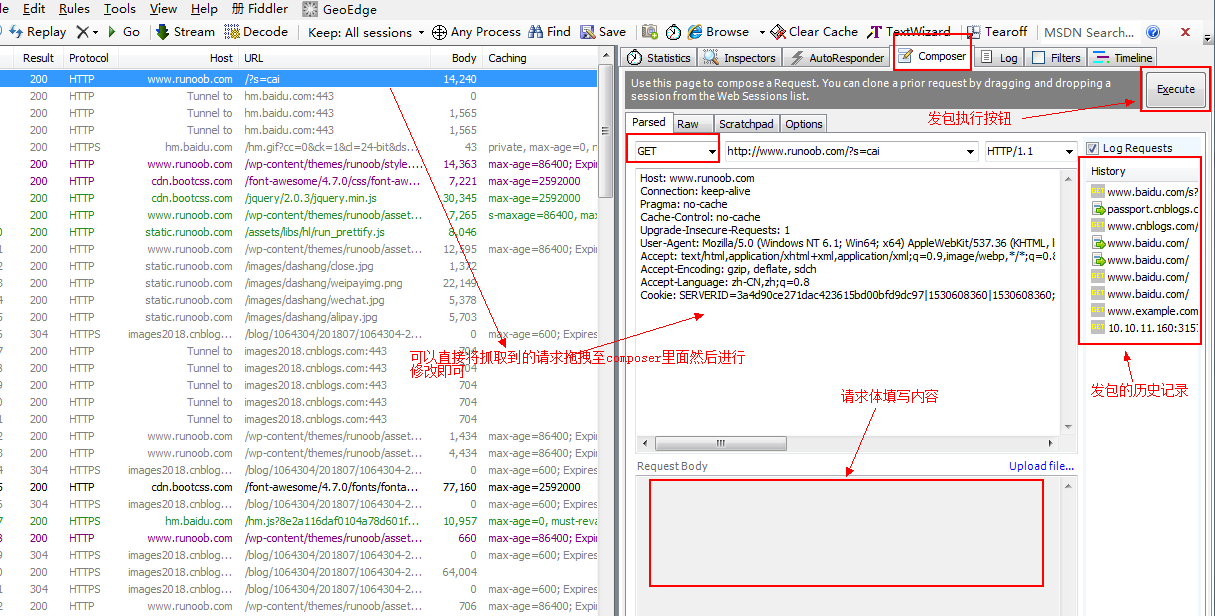Click the Browse button with IE icon
Screen dimensions: 1215x616
(x=719, y=32)
